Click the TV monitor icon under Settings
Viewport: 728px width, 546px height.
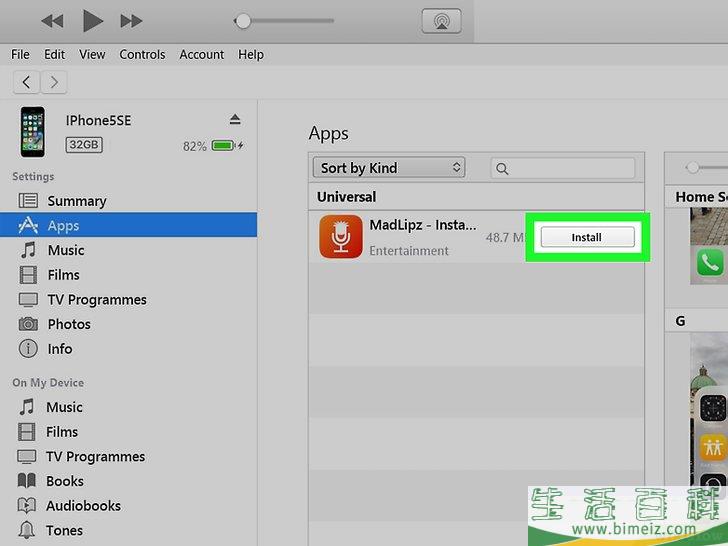28,299
